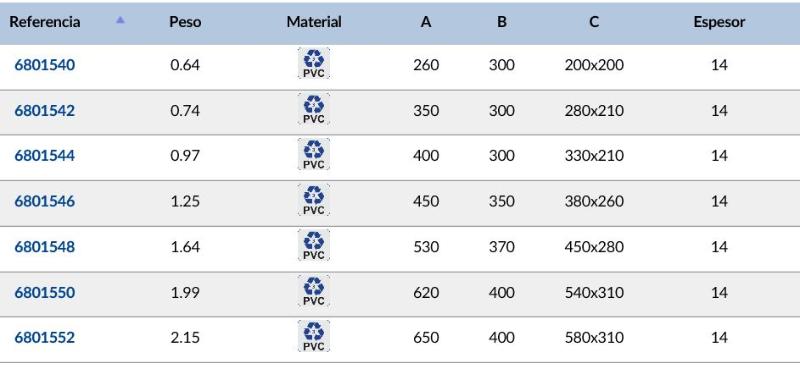Sort by the Material column header

click(314, 22)
